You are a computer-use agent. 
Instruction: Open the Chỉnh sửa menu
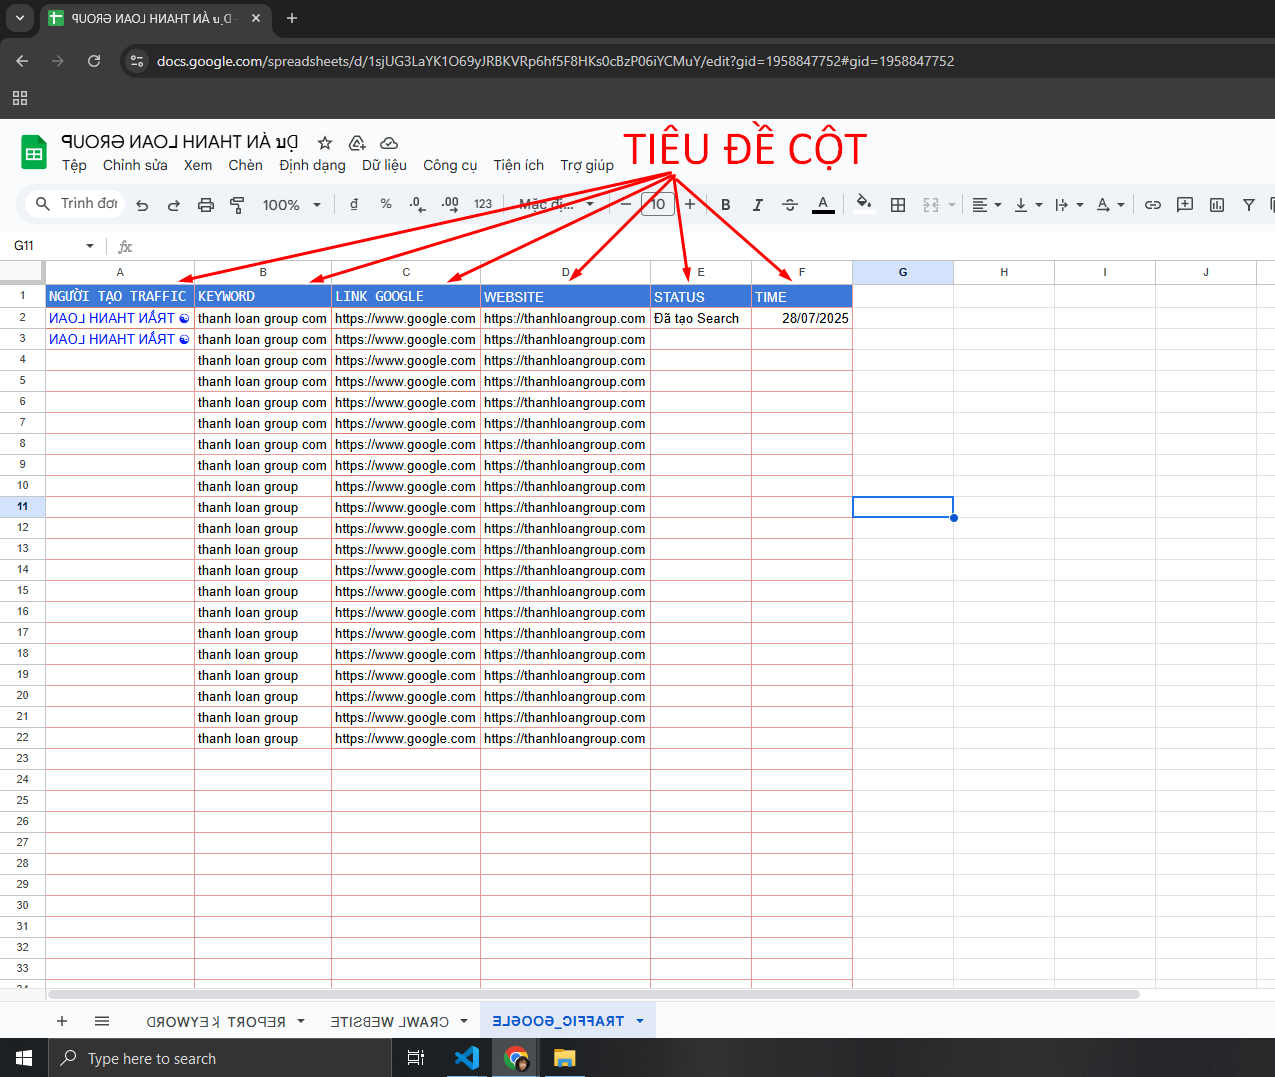click(x=135, y=165)
